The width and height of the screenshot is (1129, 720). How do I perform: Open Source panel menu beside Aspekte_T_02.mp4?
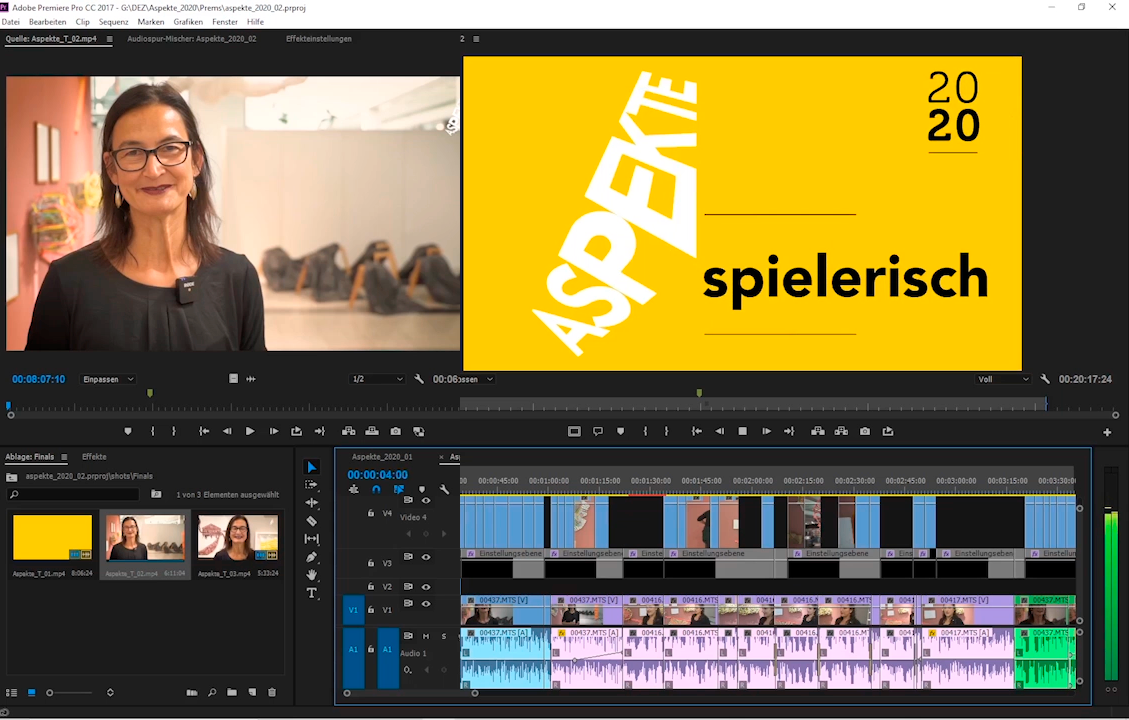pos(109,39)
